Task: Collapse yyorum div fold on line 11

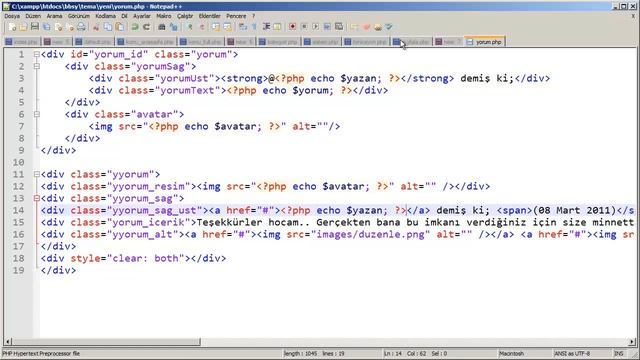Action: tap(37, 174)
